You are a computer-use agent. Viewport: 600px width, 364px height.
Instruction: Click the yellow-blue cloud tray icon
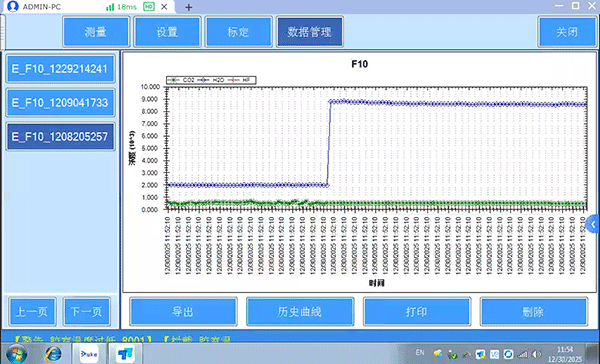point(438,354)
